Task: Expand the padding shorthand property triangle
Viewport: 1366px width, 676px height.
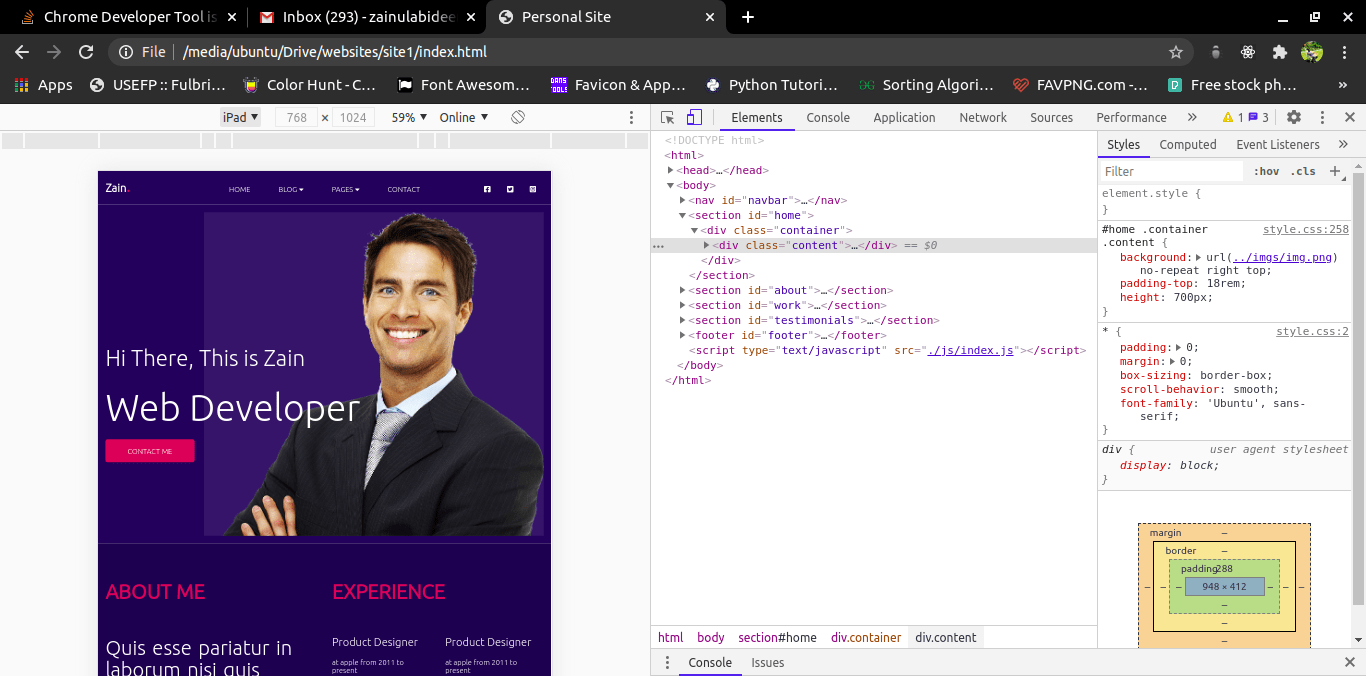Action: click(1179, 347)
